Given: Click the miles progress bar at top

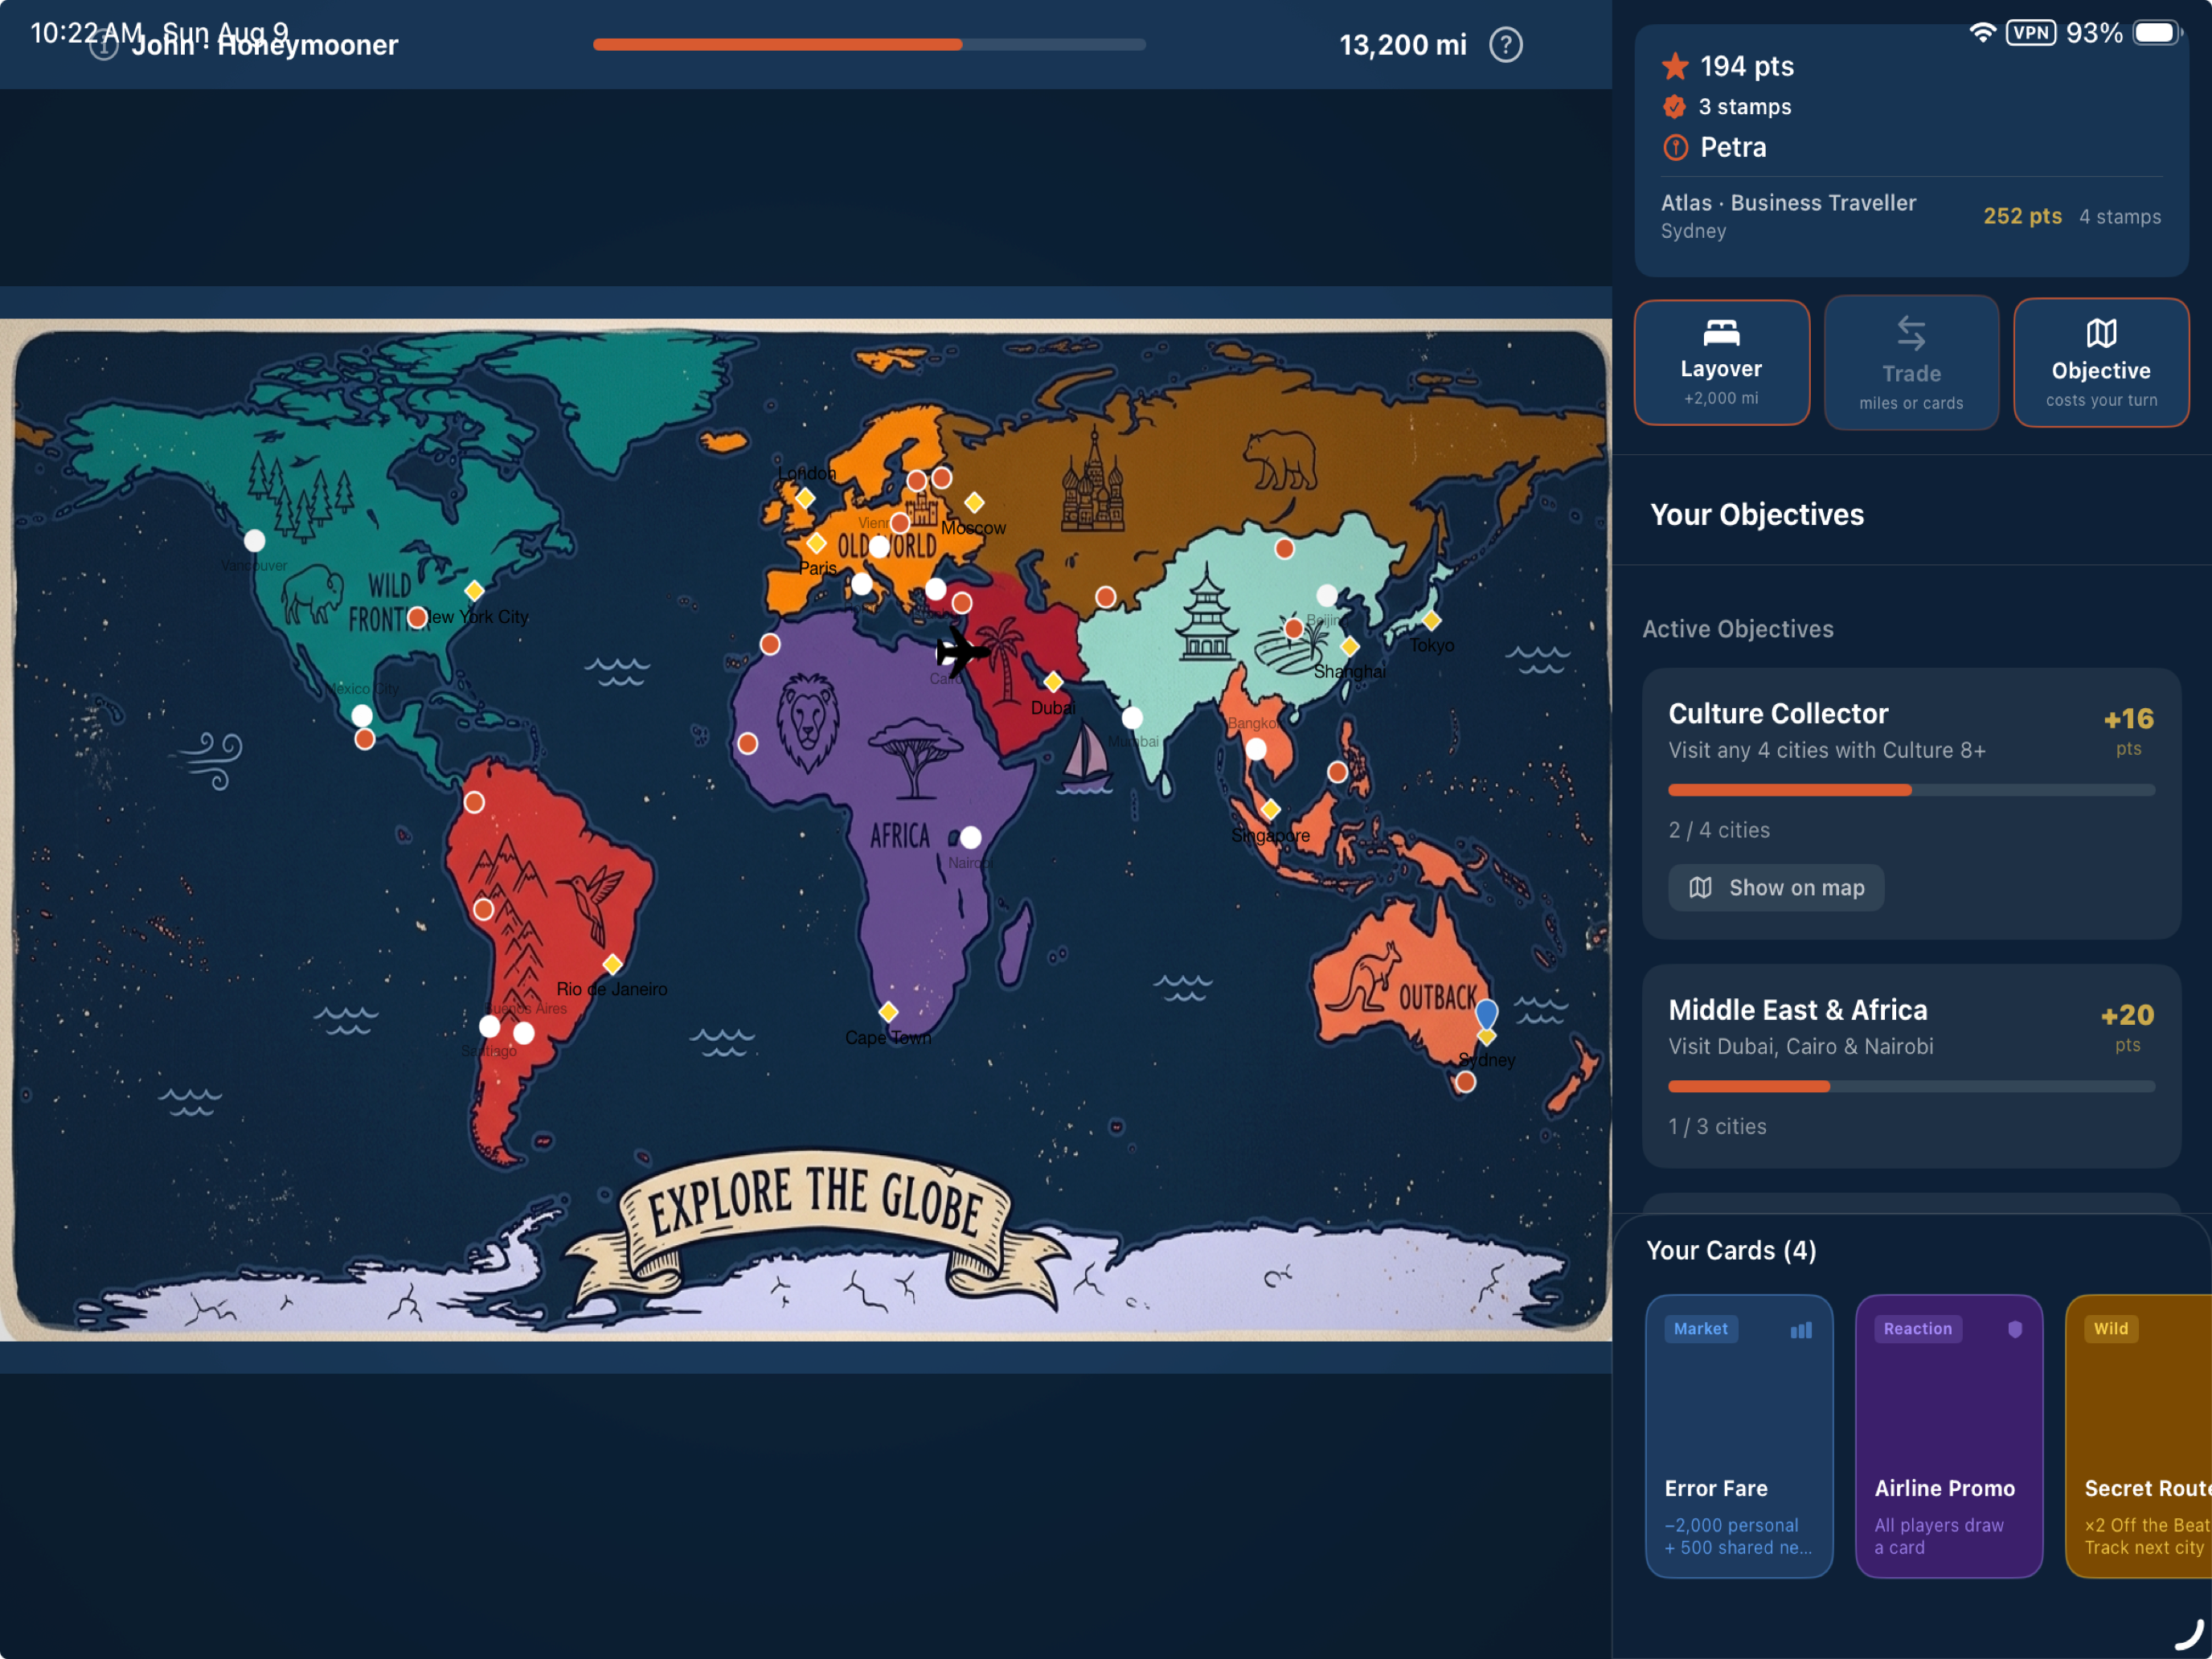Looking at the screenshot, I should [869, 45].
